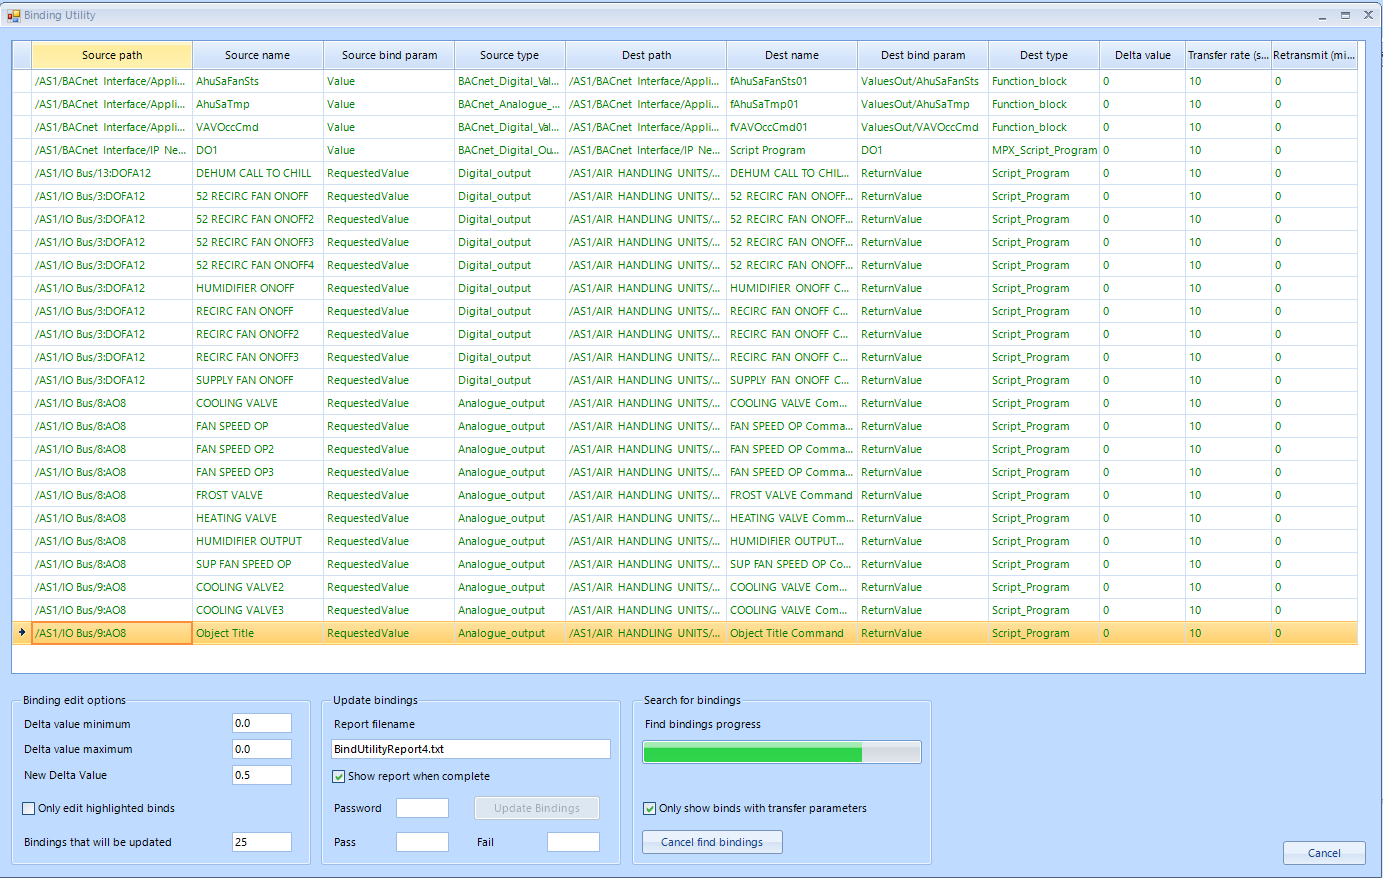
Task: Uncheck Show report when complete
Action: [339, 776]
